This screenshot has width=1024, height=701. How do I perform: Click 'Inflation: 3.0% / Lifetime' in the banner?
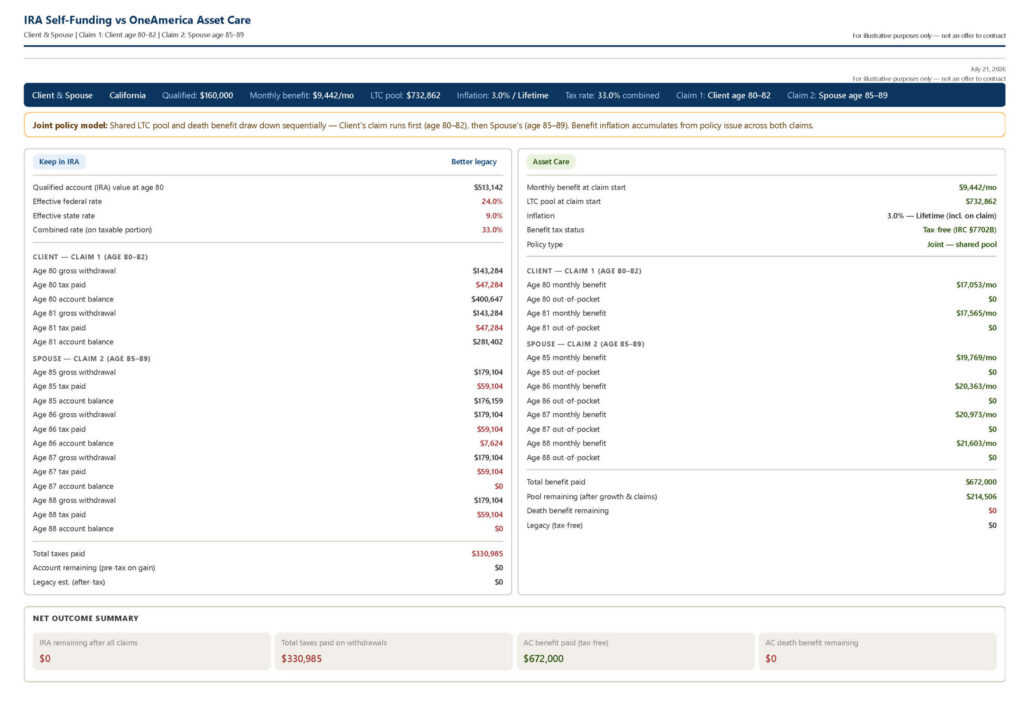[502, 95]
